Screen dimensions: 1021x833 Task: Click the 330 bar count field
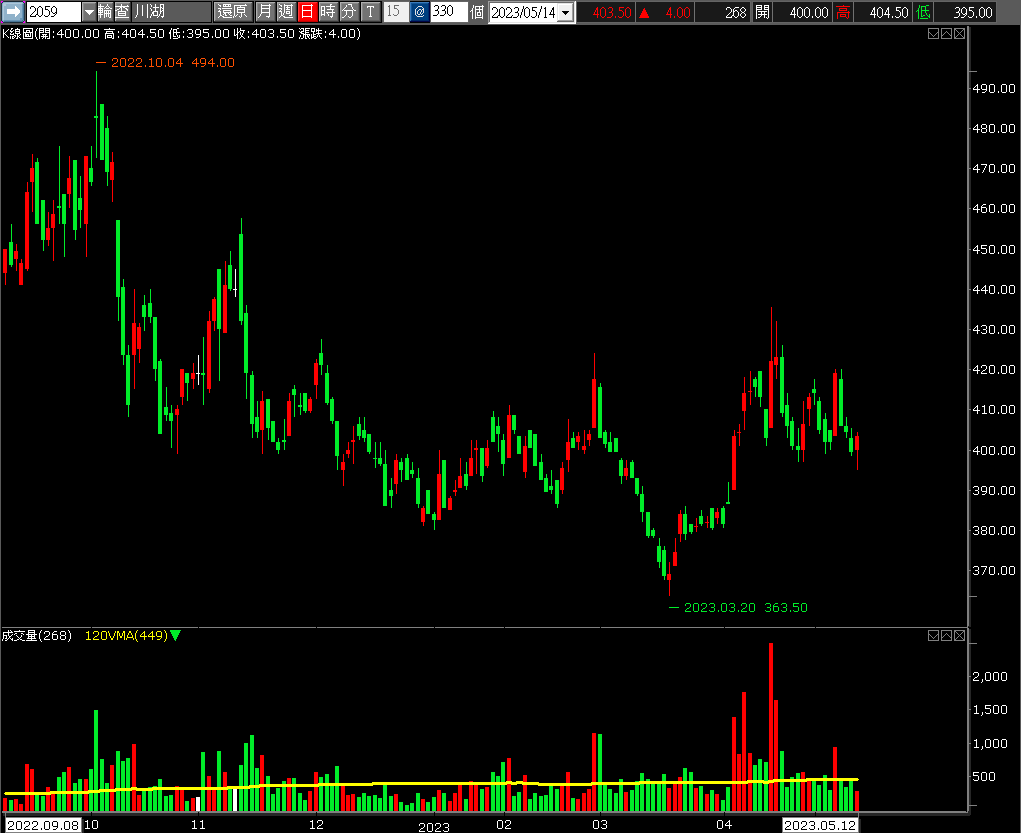(x=447, y=12)
